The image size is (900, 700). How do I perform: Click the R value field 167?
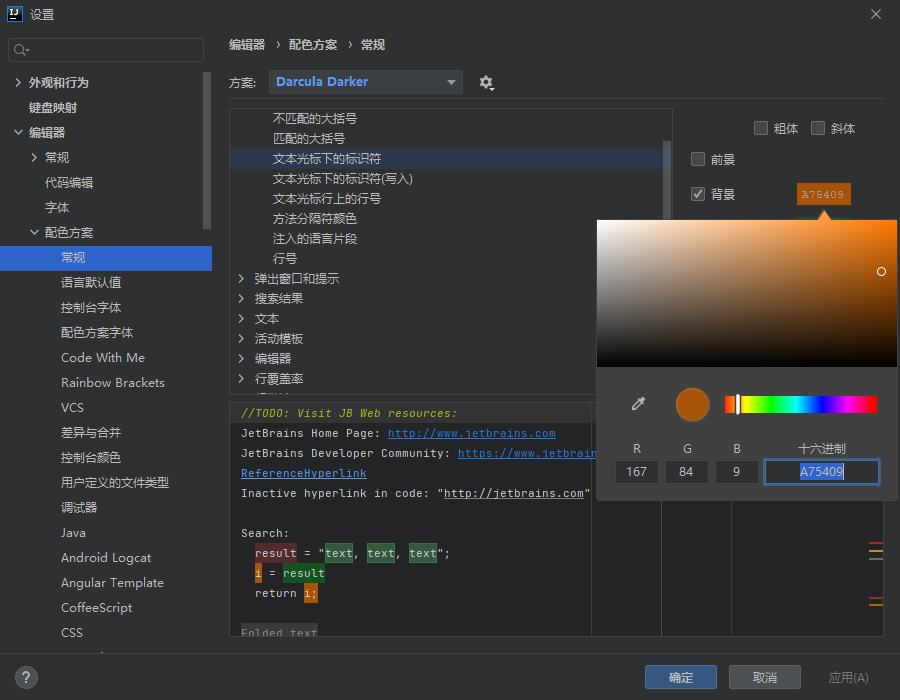tap(637, 472)
